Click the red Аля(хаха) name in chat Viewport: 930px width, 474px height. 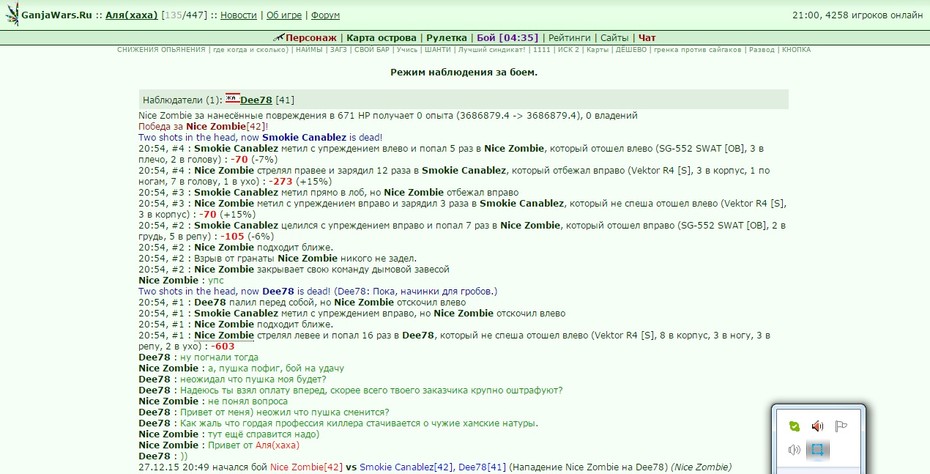278,445
